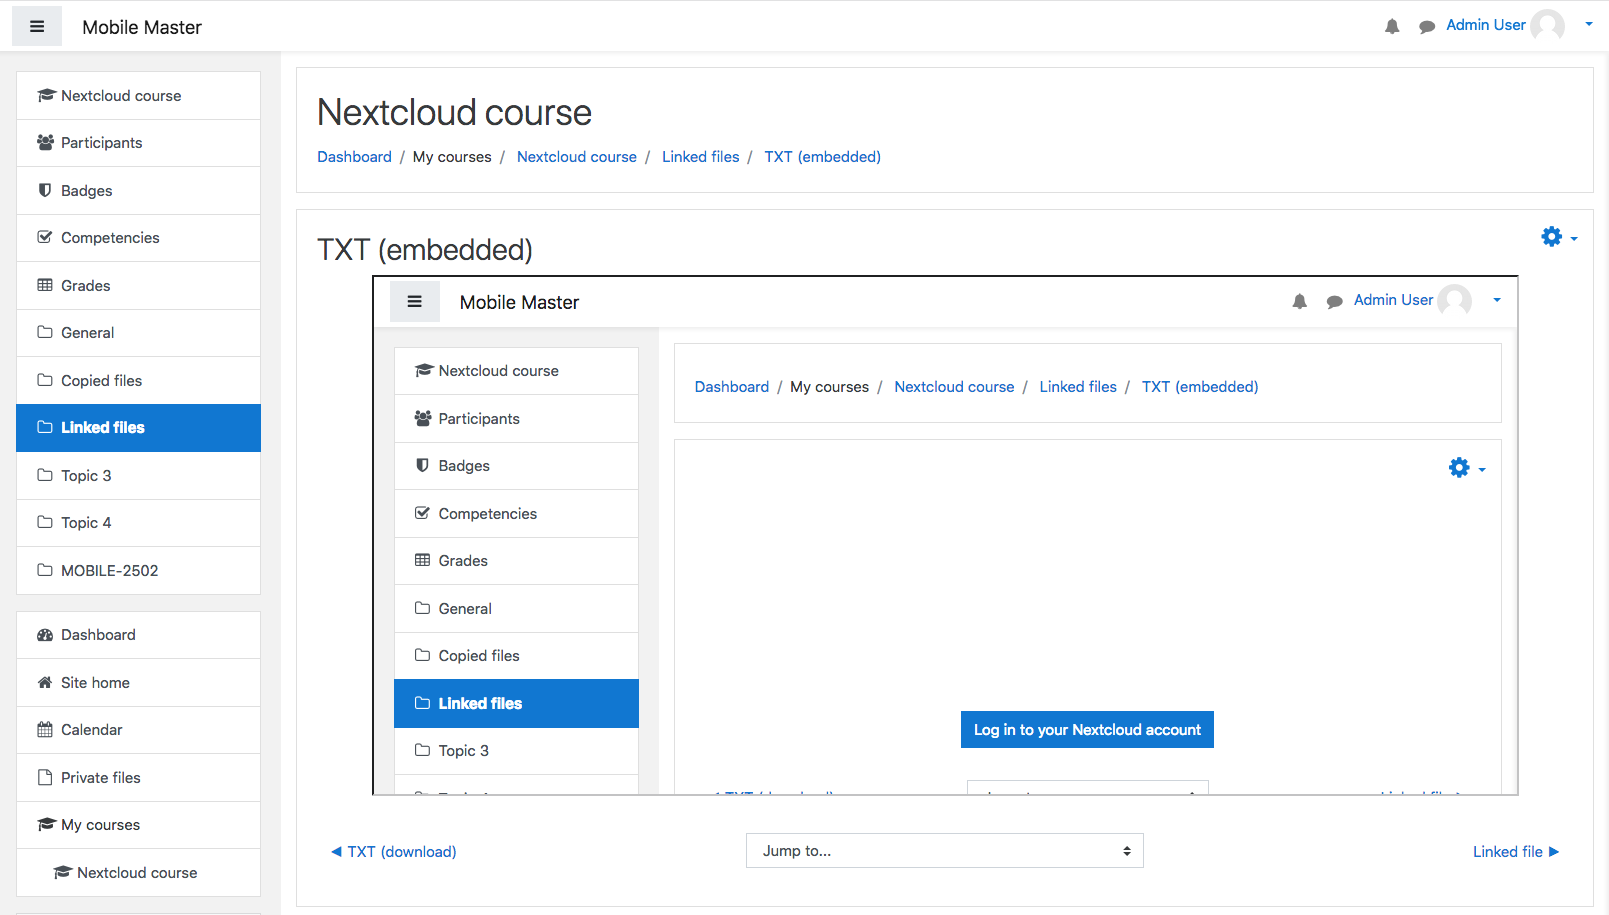Expand the outer user menu caret
The width and height of the screenshot is (1609, 915).
coord(1589,24)
